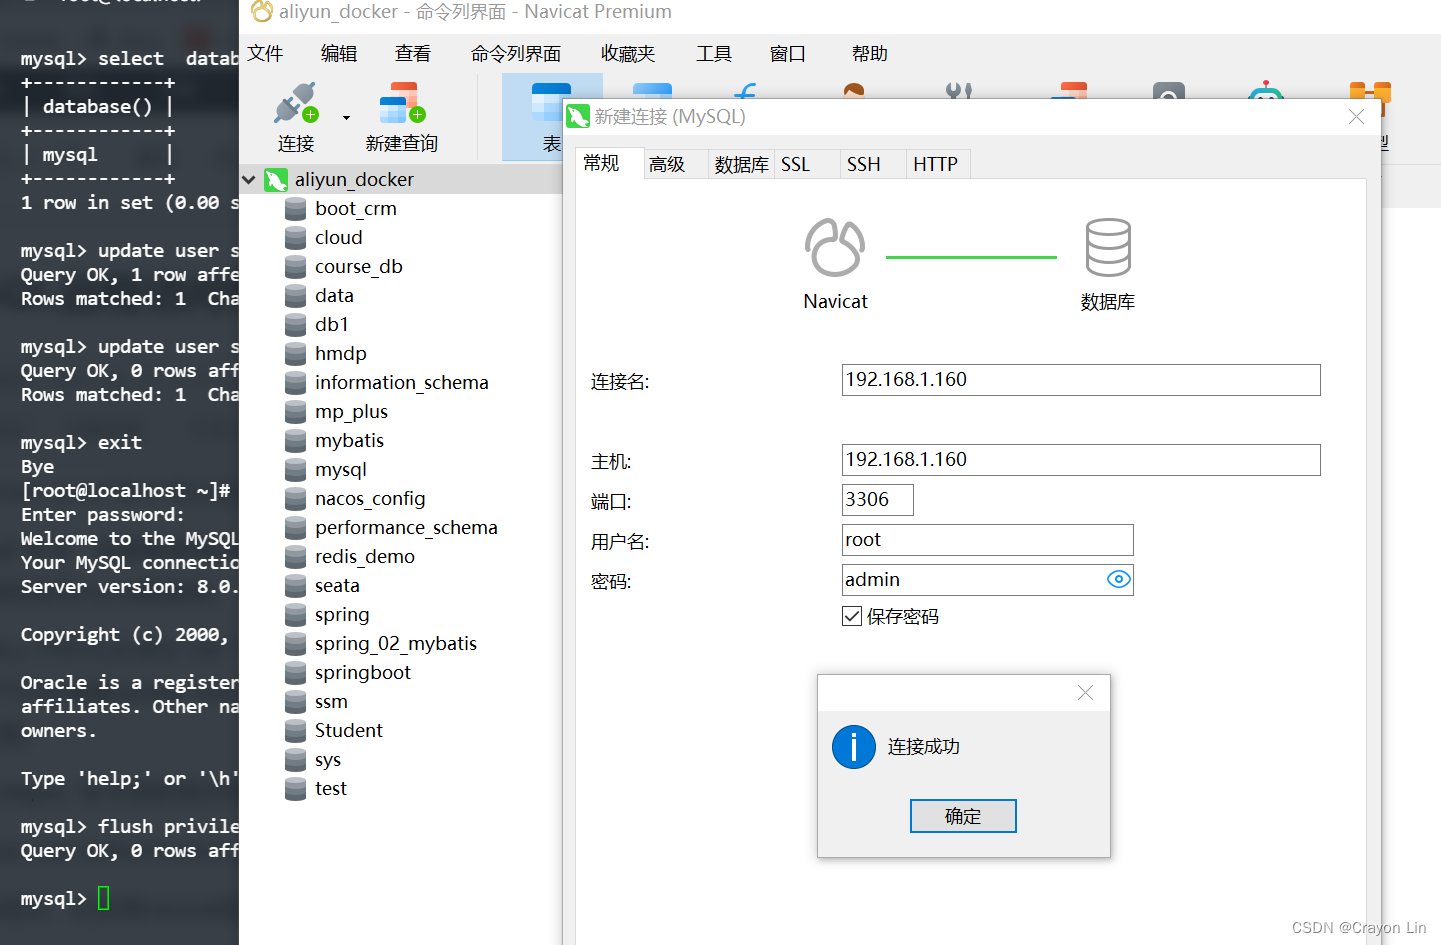Click the test database name
This screenshot has width=1441, height=945.
click(x=330, y=789)
